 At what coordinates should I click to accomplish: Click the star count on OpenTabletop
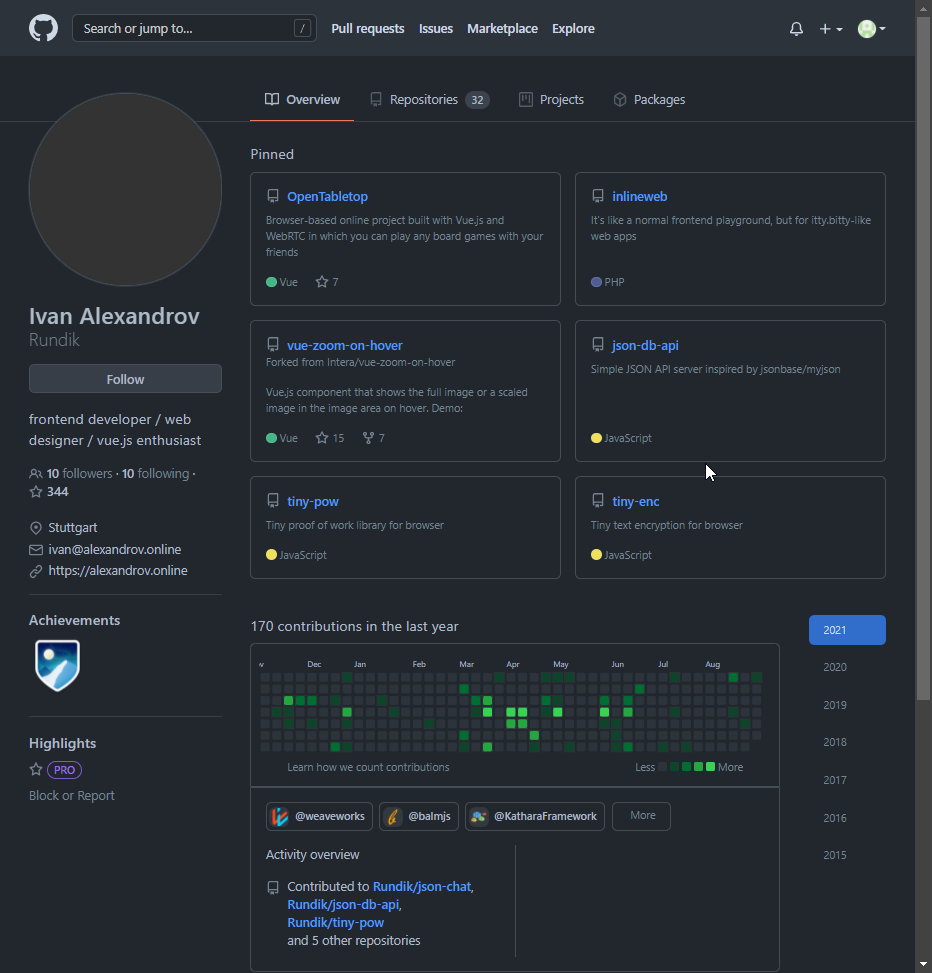pos(327,282)
